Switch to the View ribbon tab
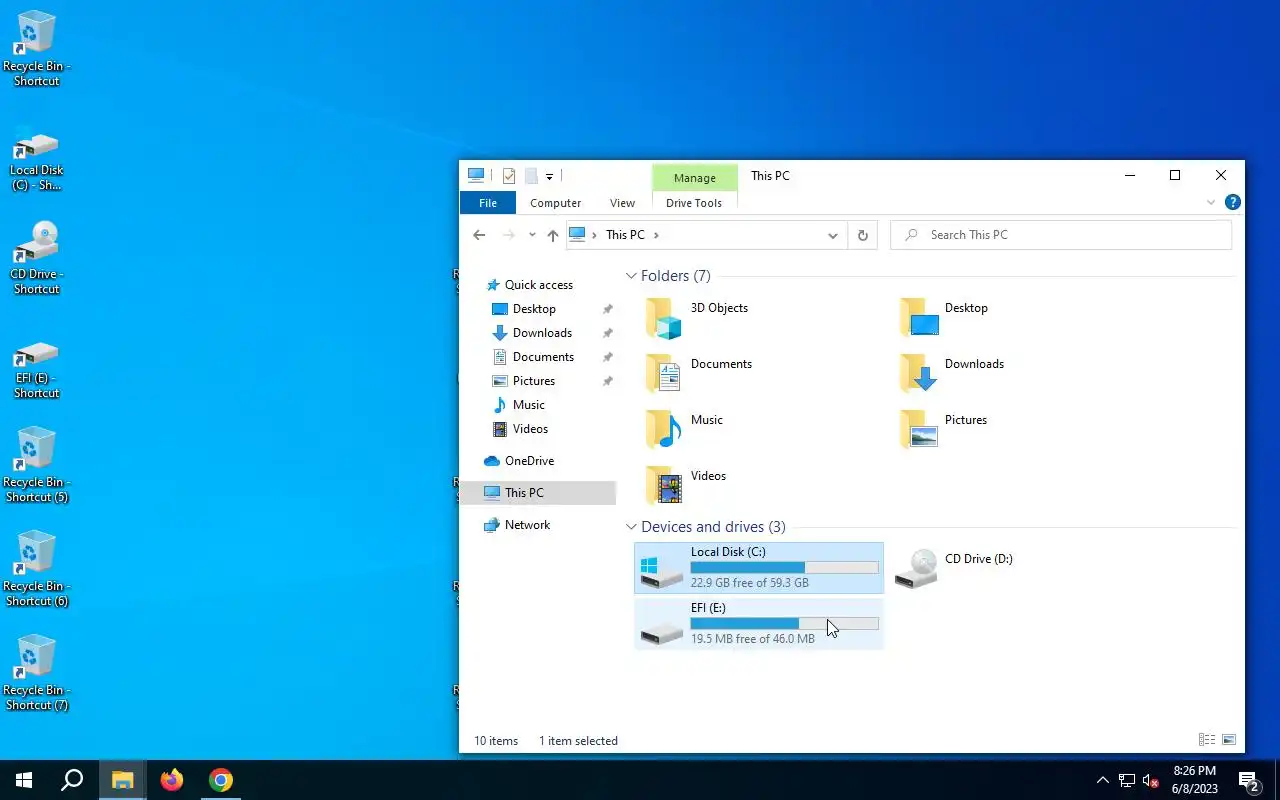 coord(622,203)
